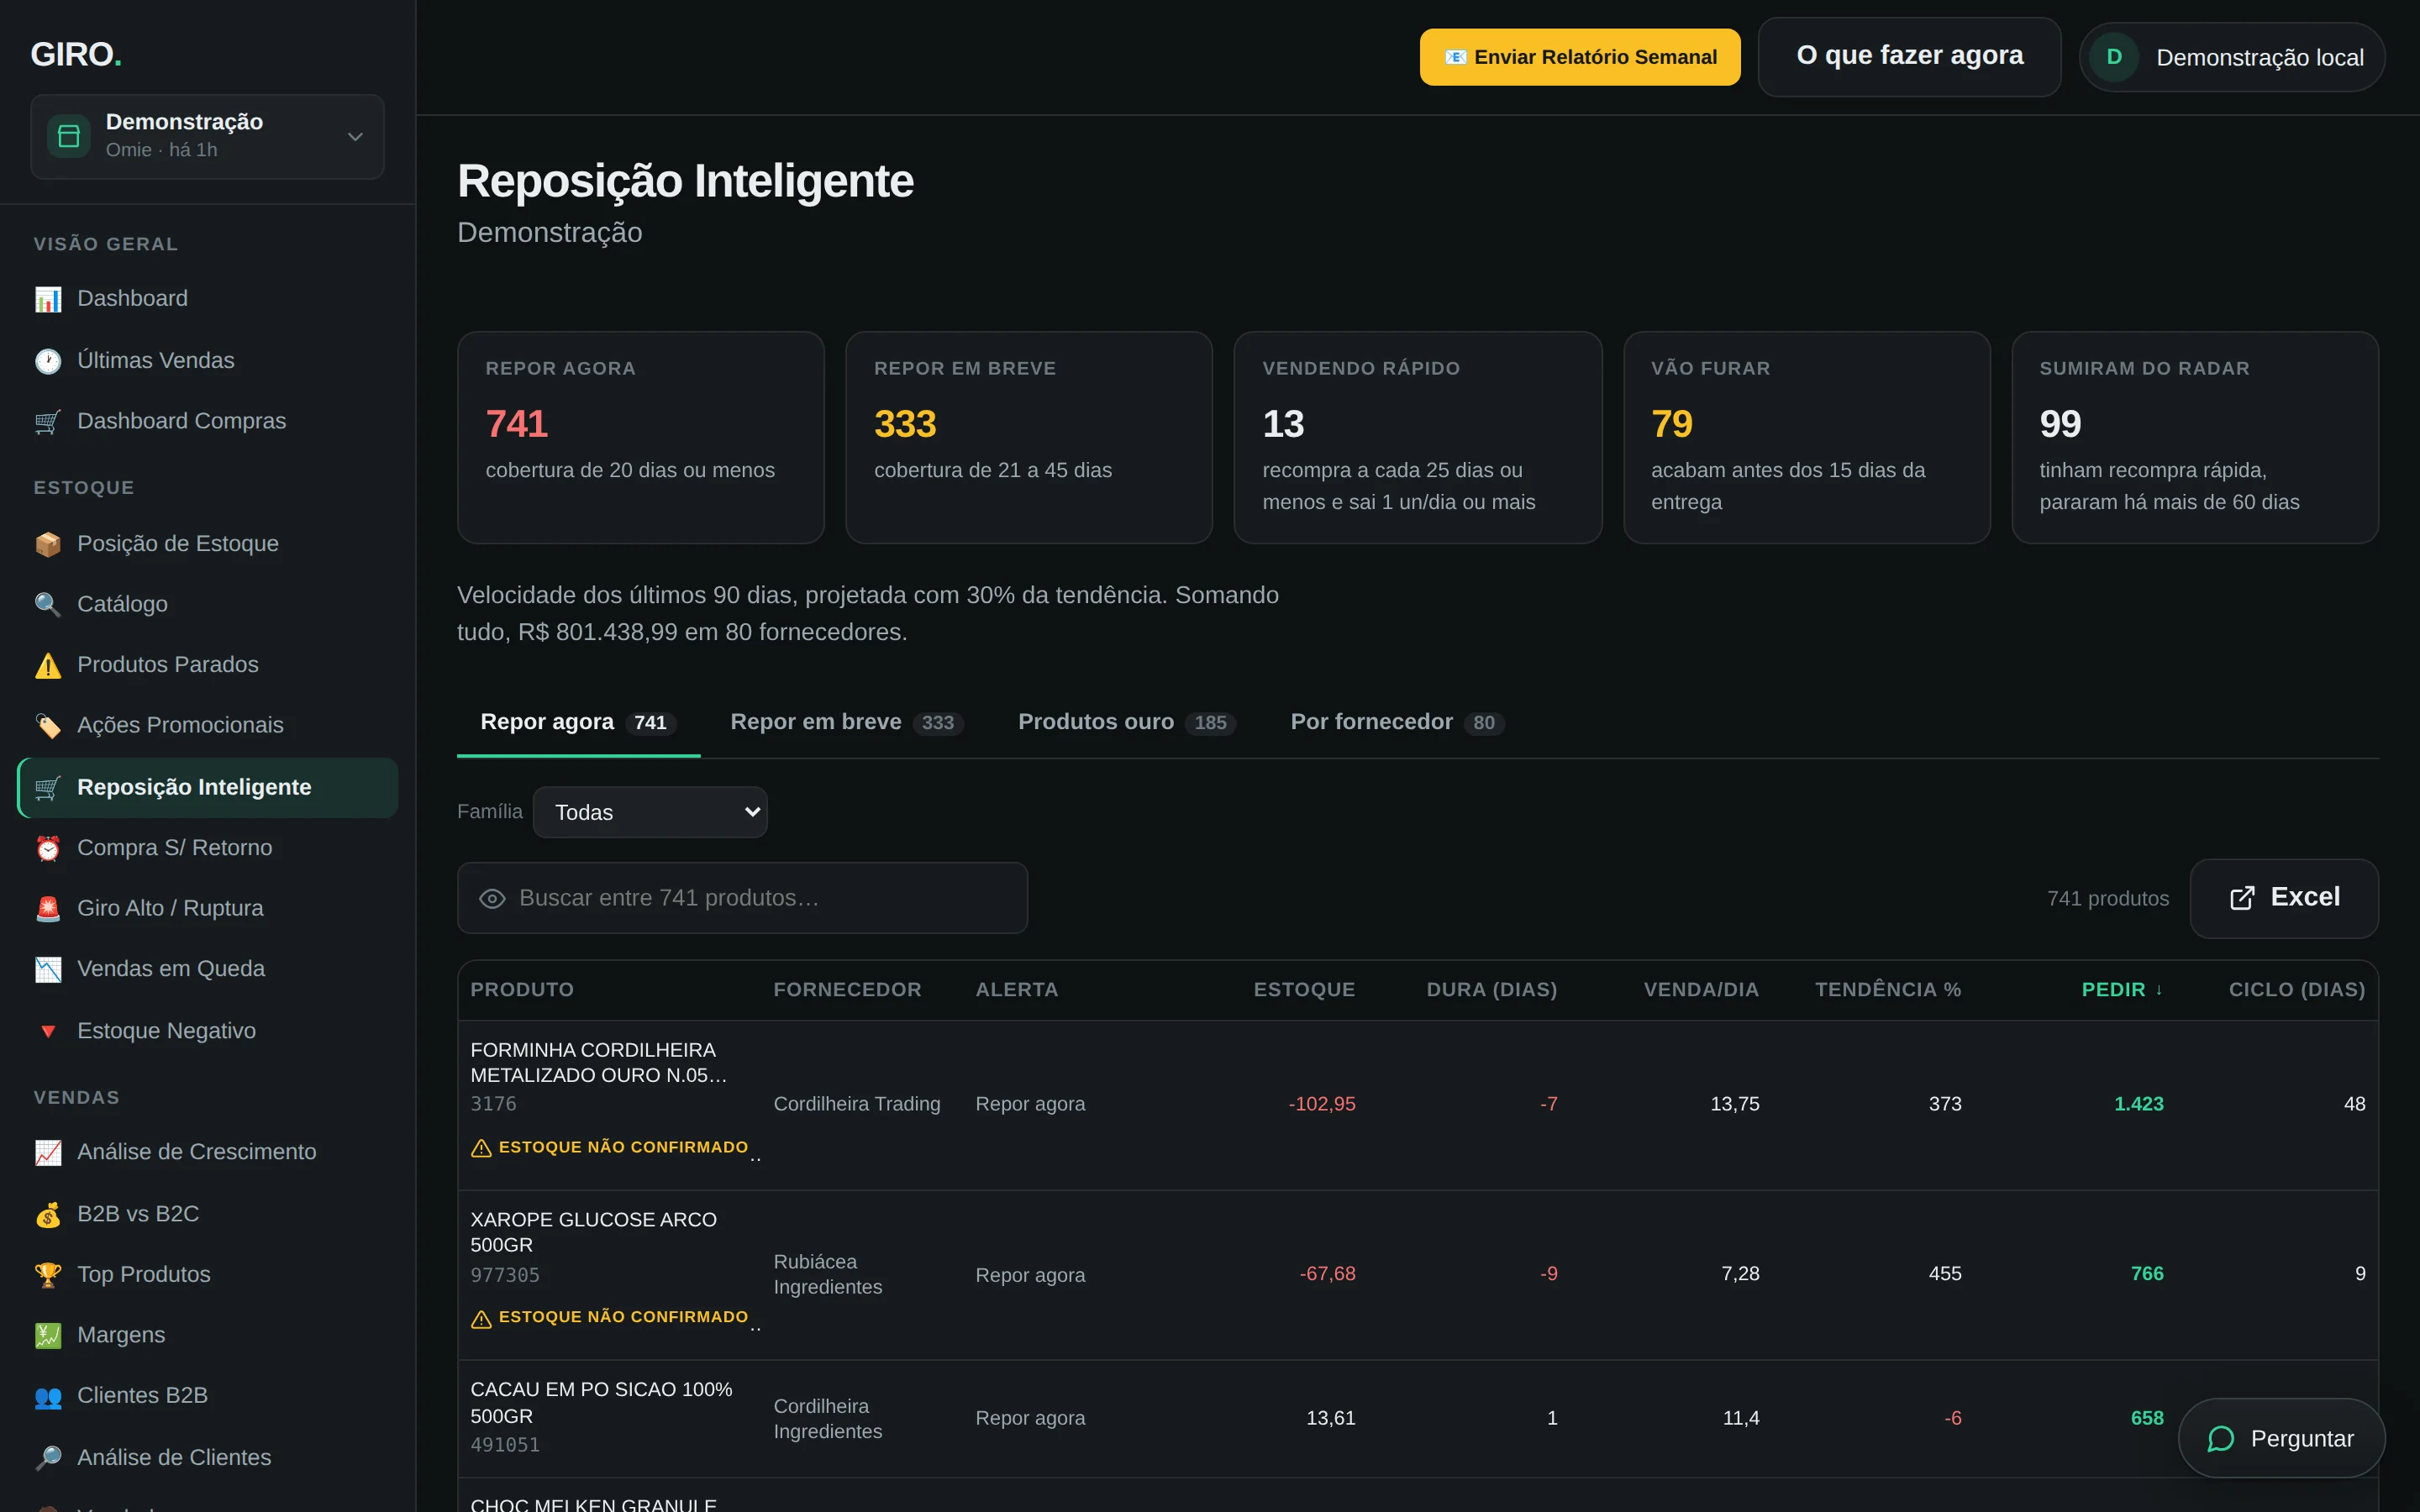Click Giro Alto / Ruptura siren icon
Image resolution: width=2420 pixels, height=1512 pixels.
pos(48,909)
